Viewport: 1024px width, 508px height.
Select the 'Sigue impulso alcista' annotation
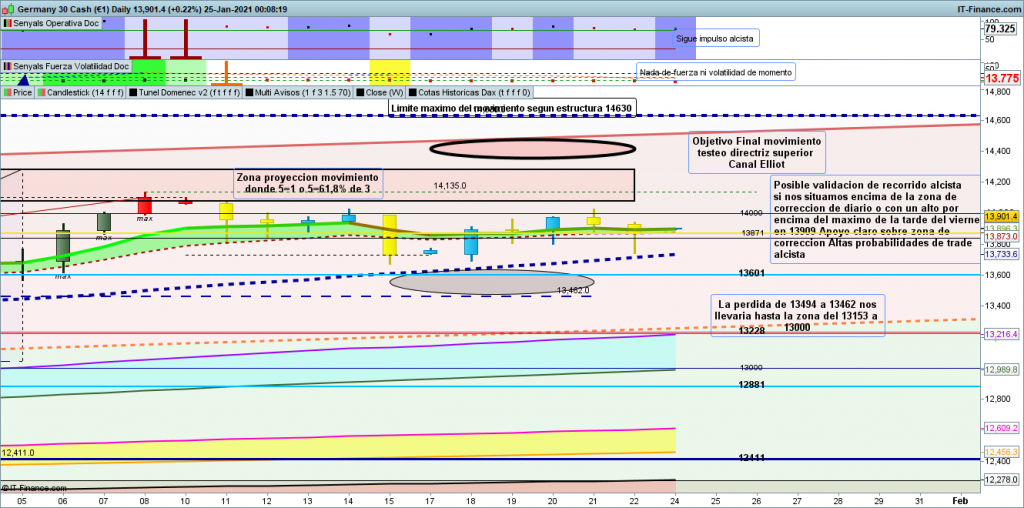pyautogui.click(x=716, y=39)
